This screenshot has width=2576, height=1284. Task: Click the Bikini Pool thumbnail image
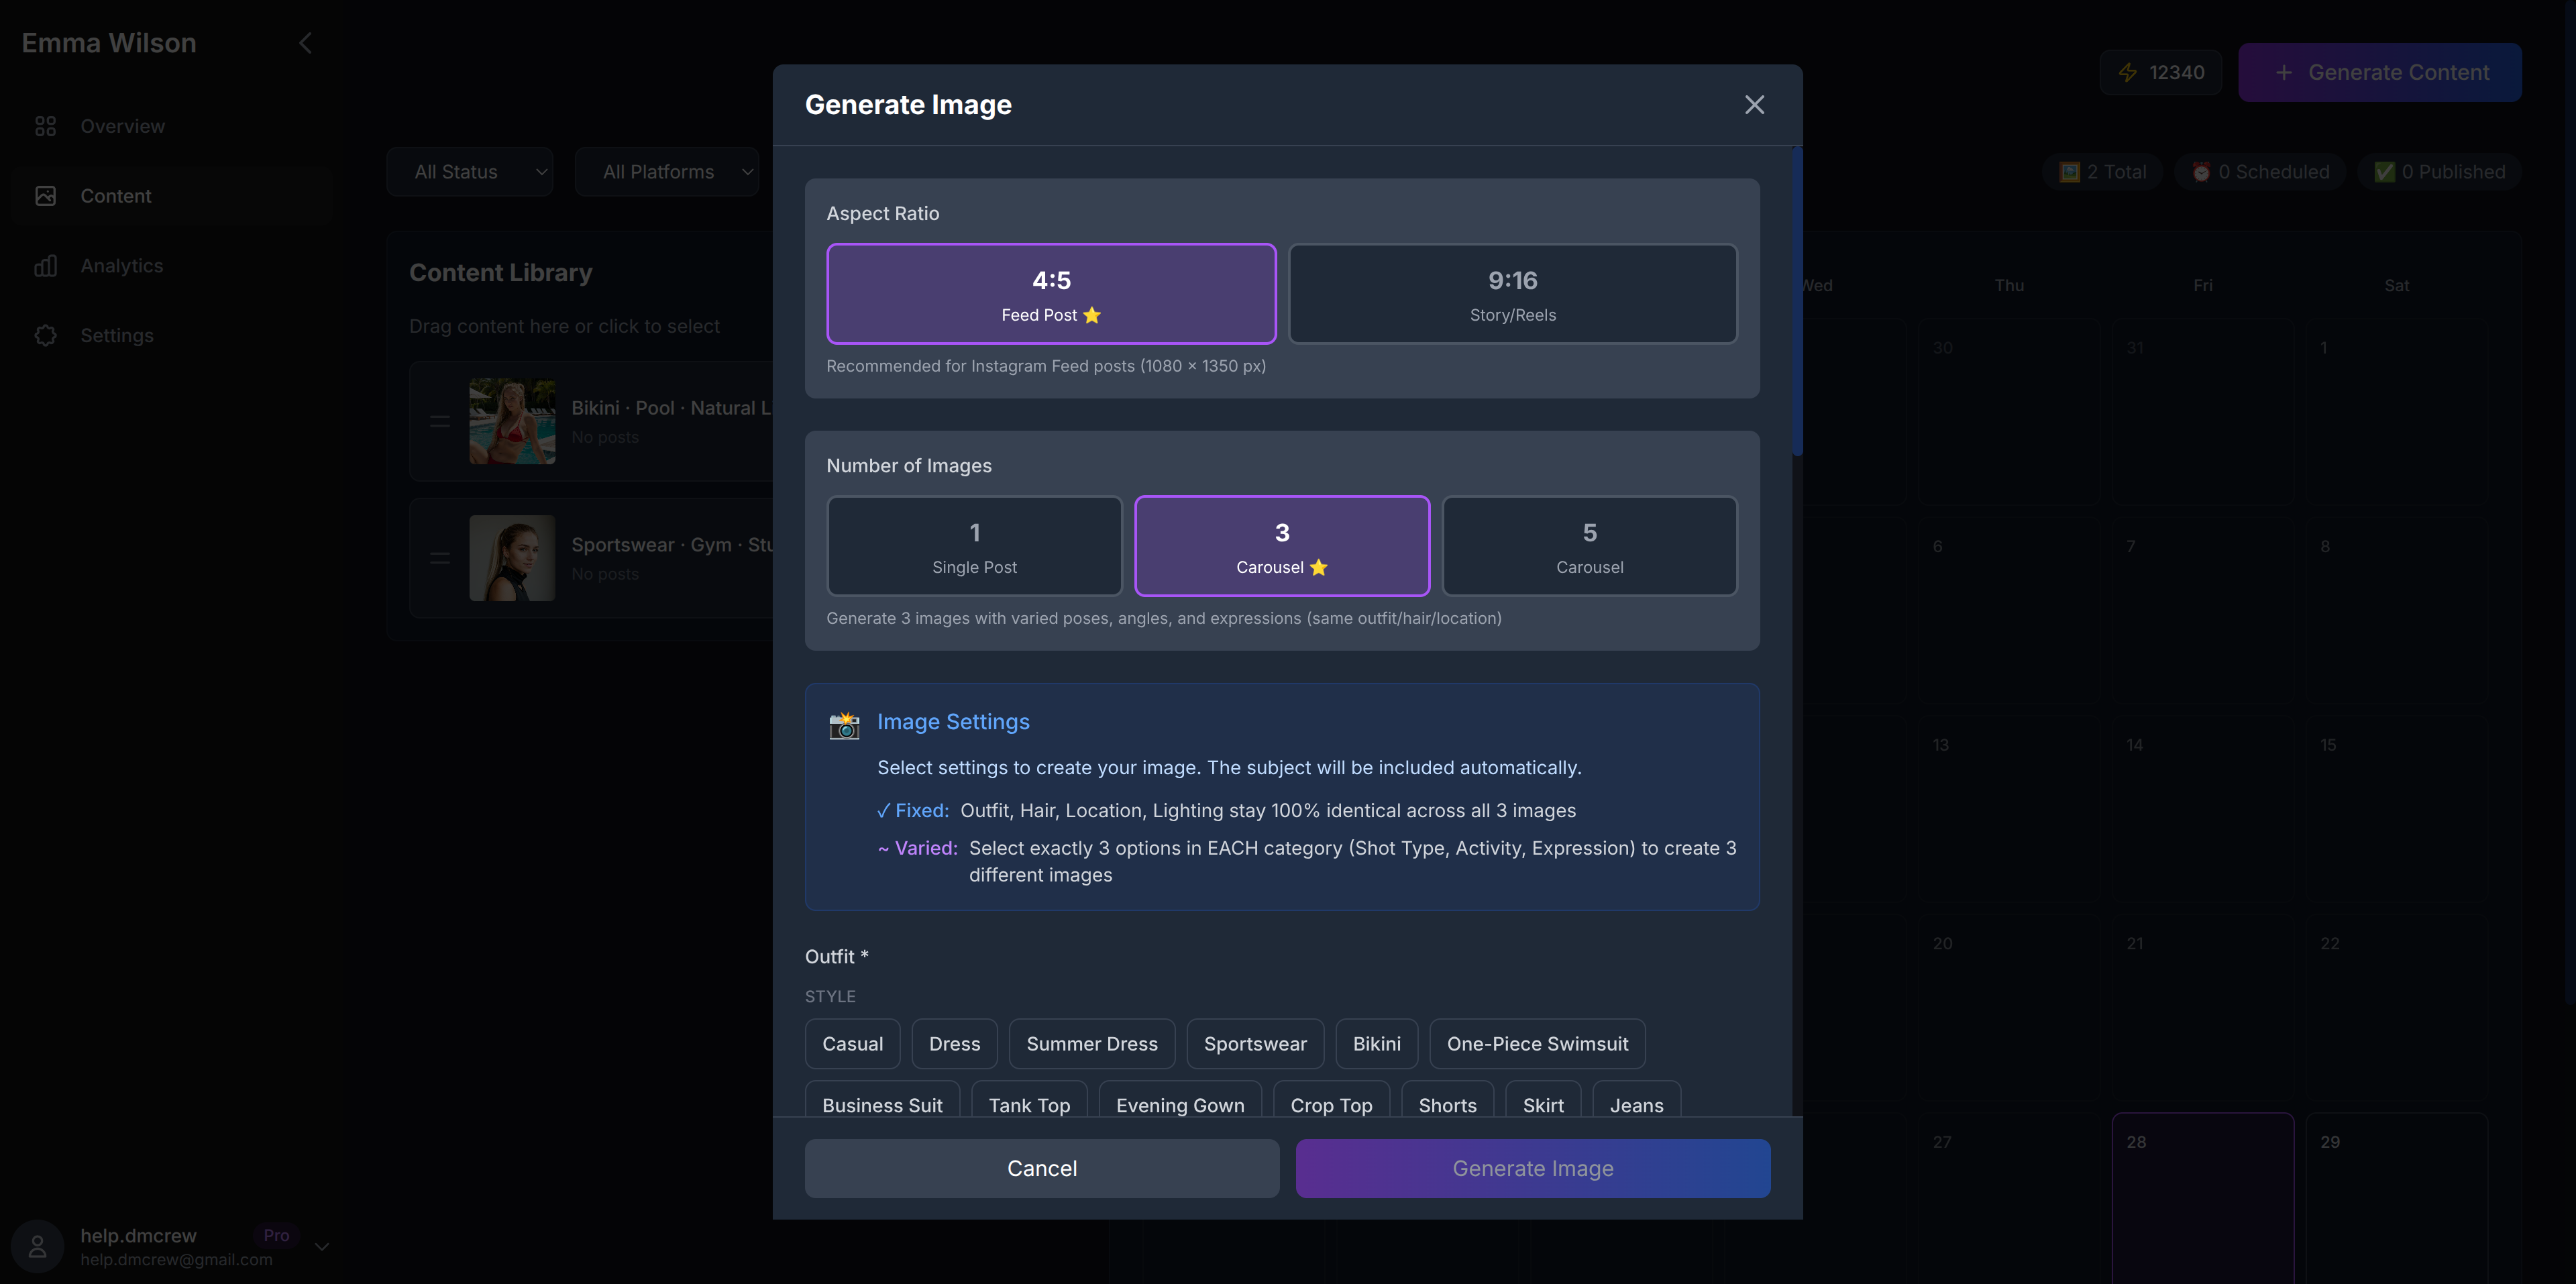pos(511,421)
